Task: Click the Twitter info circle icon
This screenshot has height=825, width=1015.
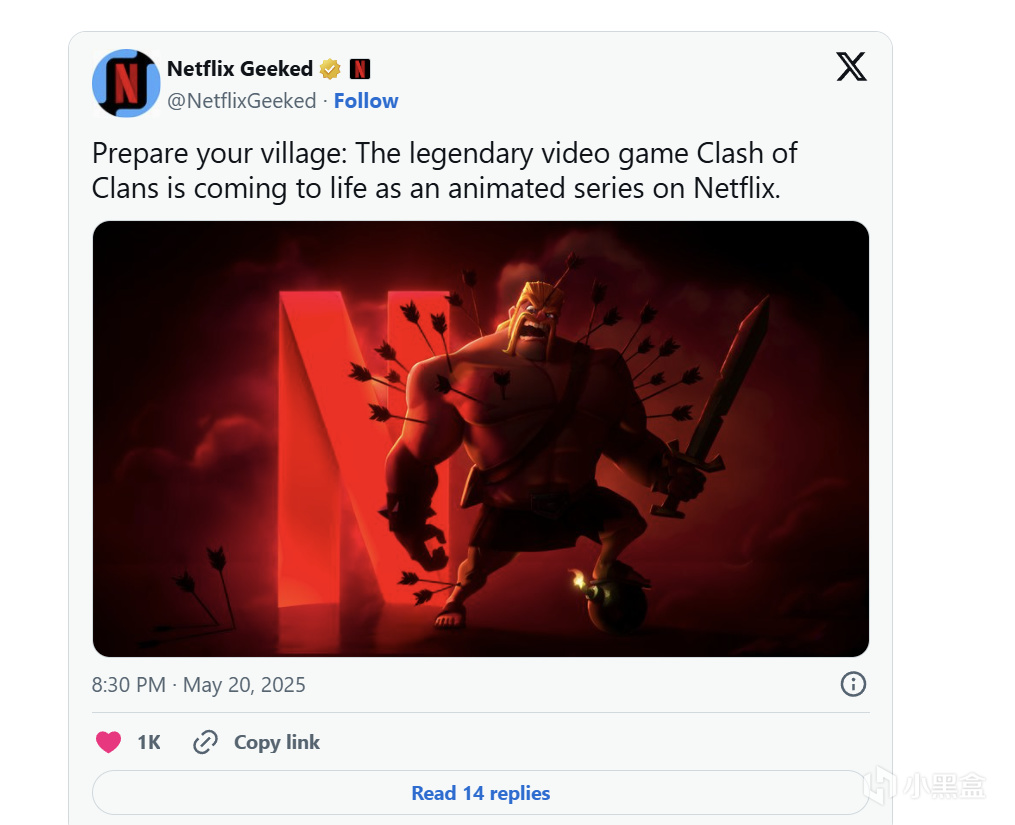Action: [853, 684]
